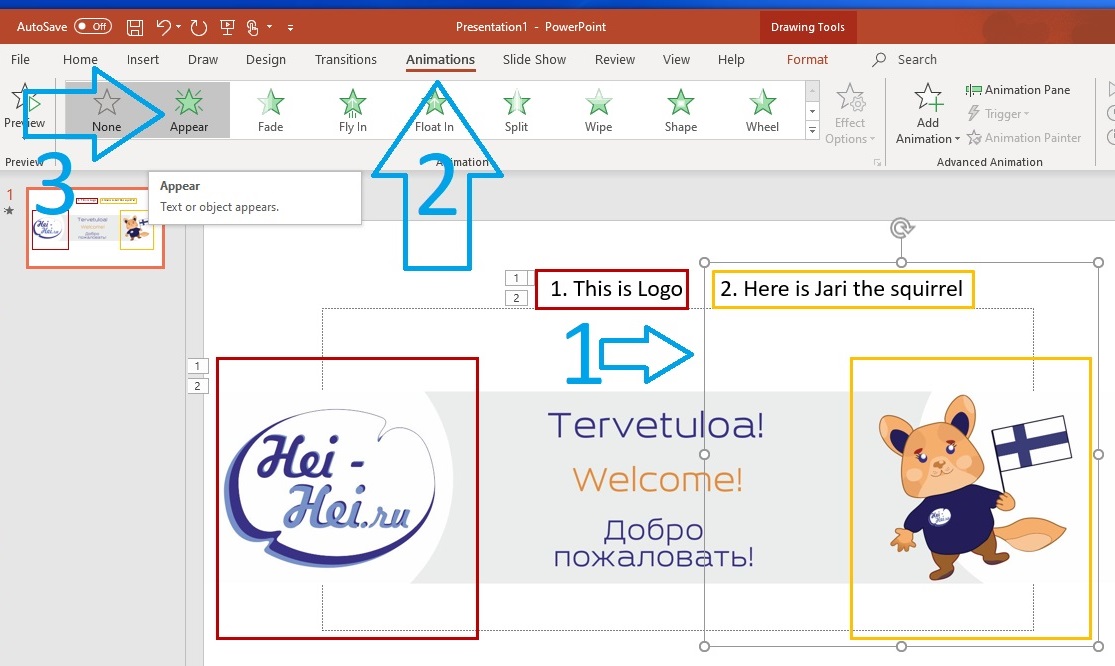Open the File tab
The image size is (1115, 666).
tap(20, 60)
